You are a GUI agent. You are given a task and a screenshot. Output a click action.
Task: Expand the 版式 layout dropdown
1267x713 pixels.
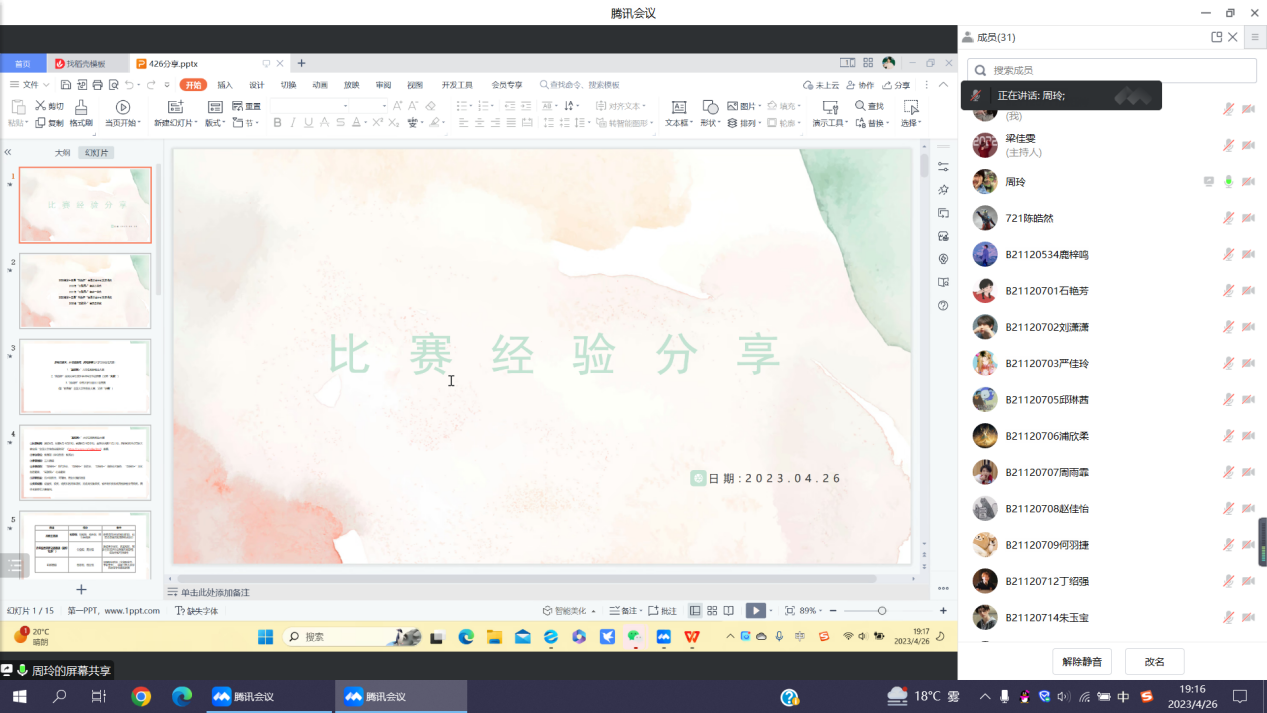(x=215, y=123)
